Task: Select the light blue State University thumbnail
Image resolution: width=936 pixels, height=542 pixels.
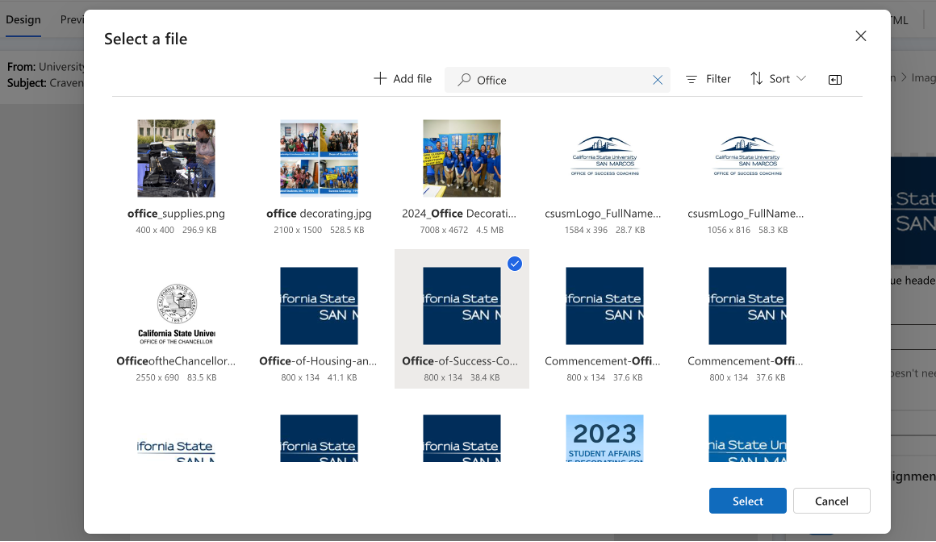Action: (x=747, y=438)
